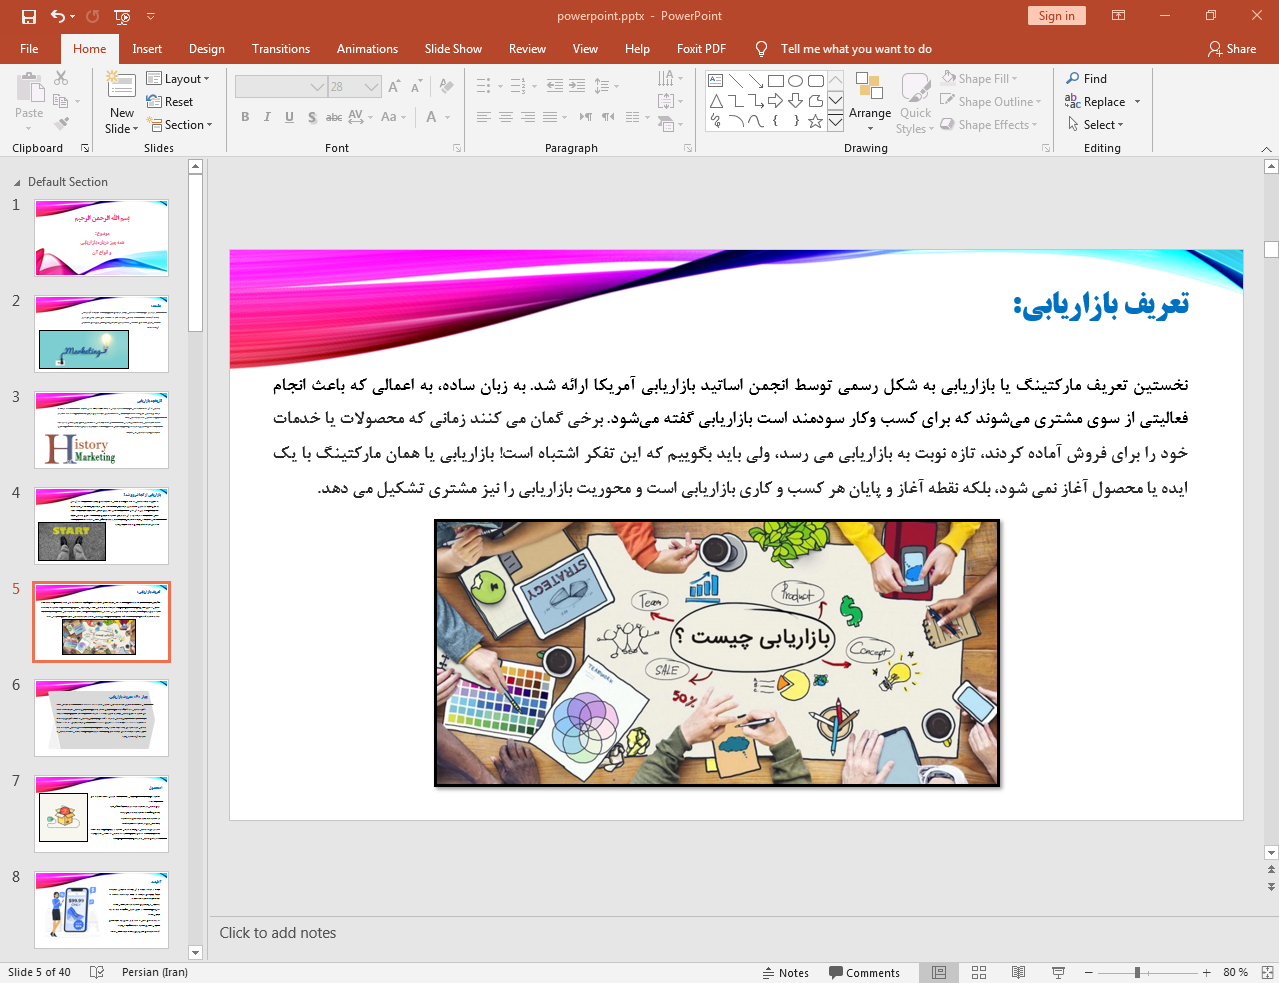Screen dimensions: 1279x983
Task: Click Tell me what you want search box
Action: coord(856,48)
